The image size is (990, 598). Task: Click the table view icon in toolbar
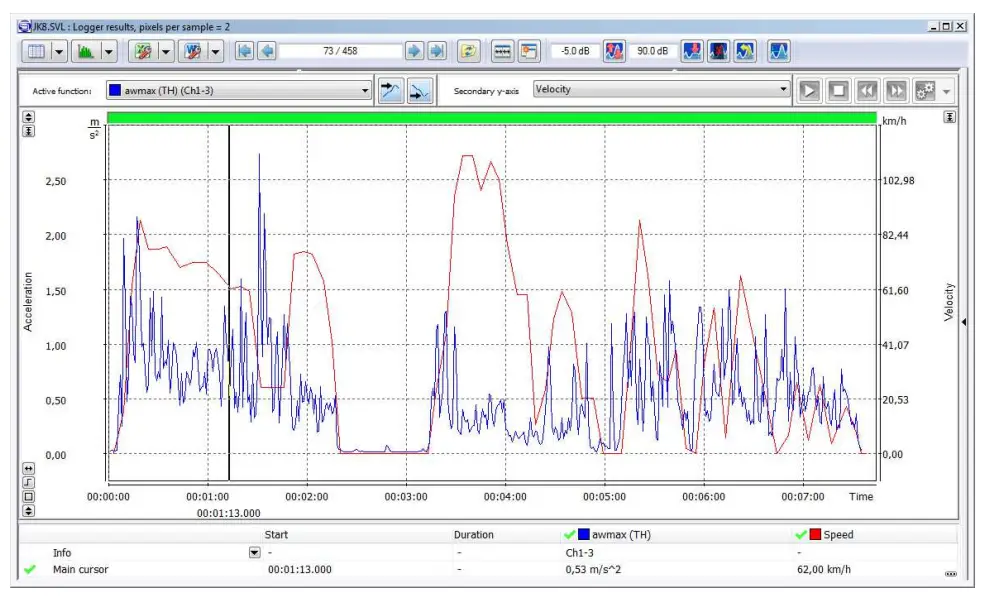click(x=36, y=51)
